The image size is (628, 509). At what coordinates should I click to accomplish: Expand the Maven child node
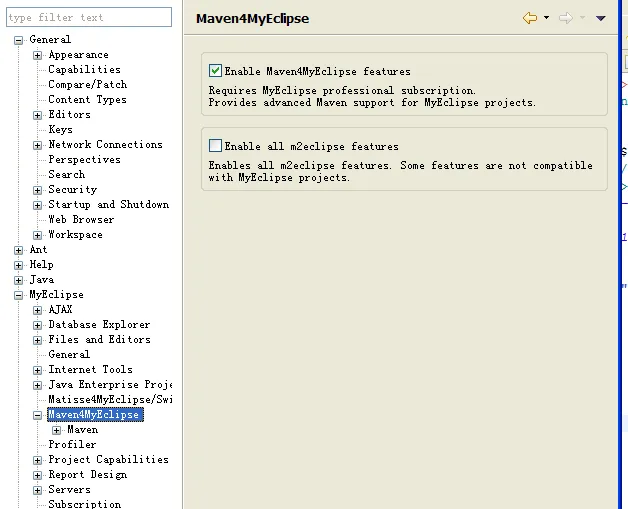click(56, 431)
